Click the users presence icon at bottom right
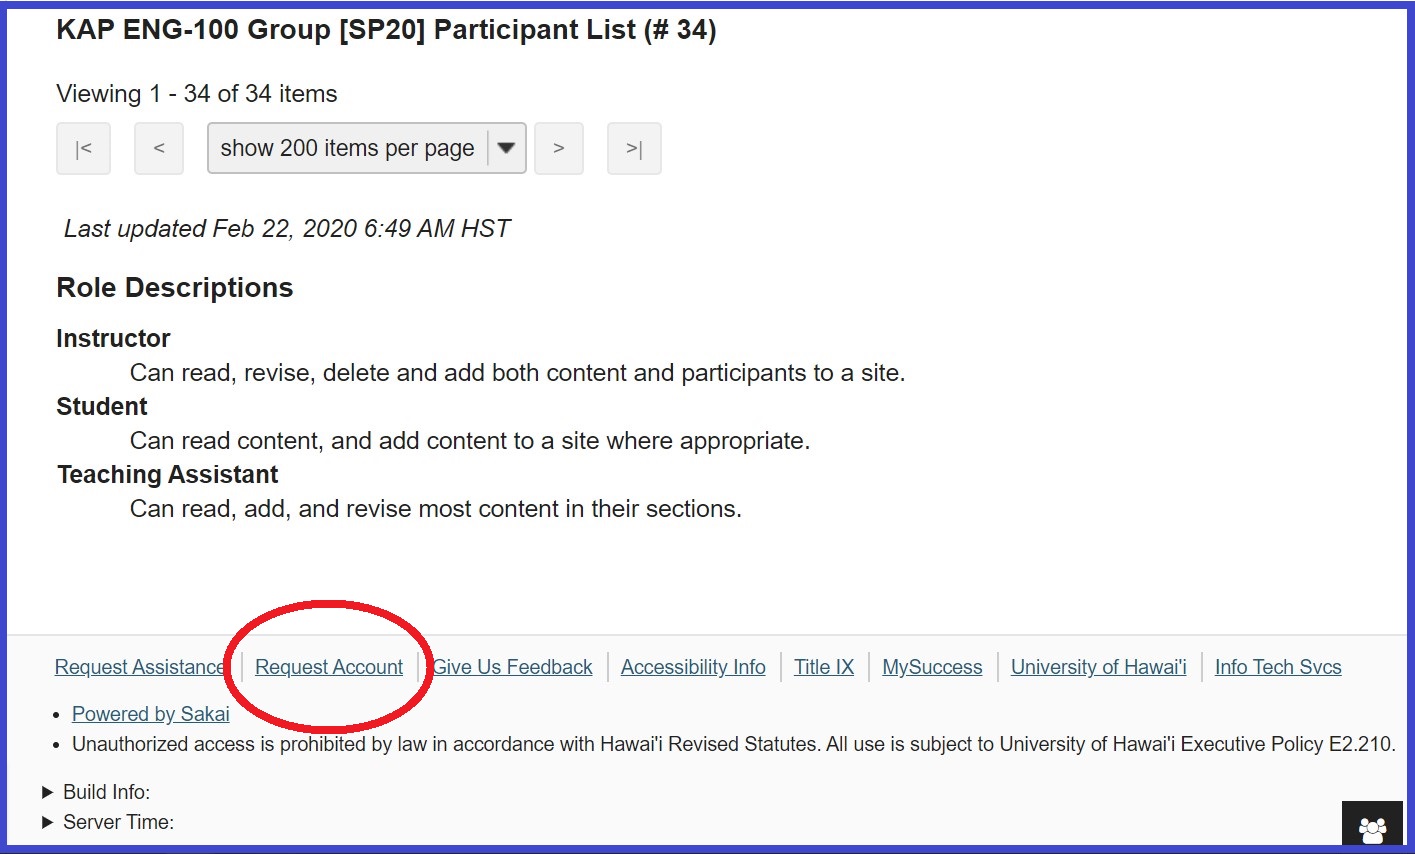The height and width of the screenshot is (854, 1415). [x=1373, y=828]
